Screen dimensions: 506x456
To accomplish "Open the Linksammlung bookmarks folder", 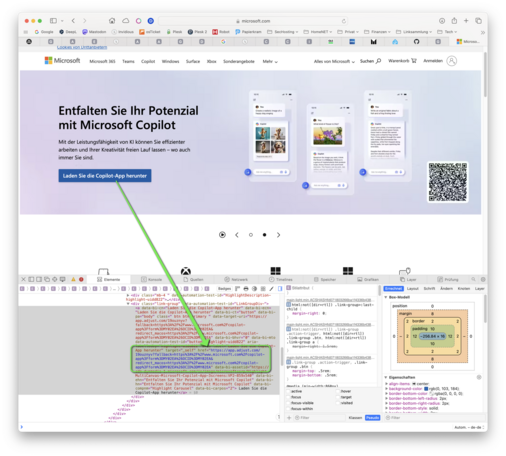I will pos(414,32).
